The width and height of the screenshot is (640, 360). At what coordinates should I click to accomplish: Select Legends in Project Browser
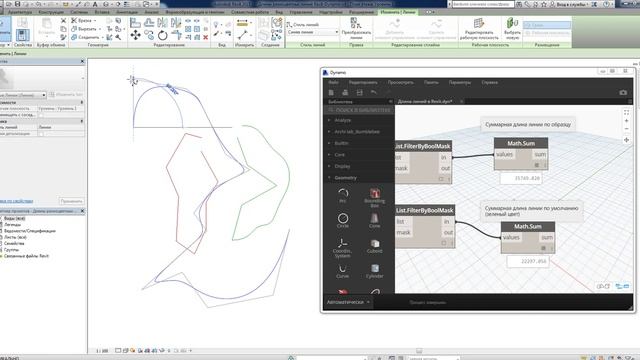pos(13,224)
